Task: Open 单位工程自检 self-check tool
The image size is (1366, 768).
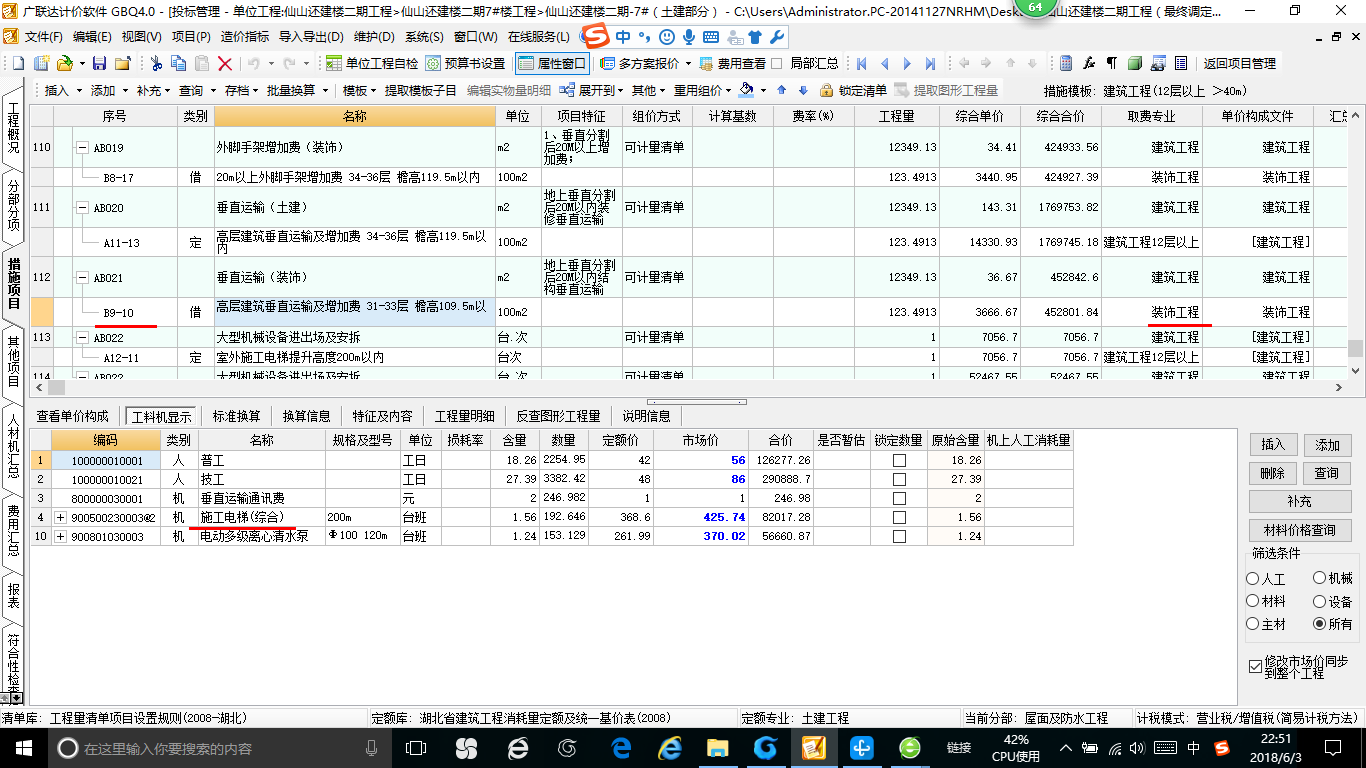Action: (372, 63)
